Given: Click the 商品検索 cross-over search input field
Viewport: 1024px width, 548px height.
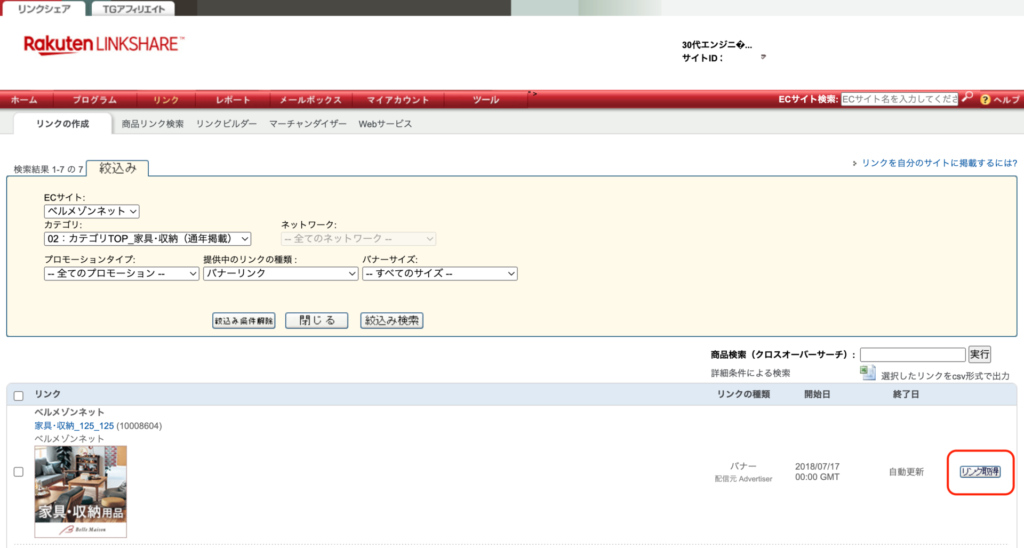Looking at the screenshot, I should pos(912,354).
